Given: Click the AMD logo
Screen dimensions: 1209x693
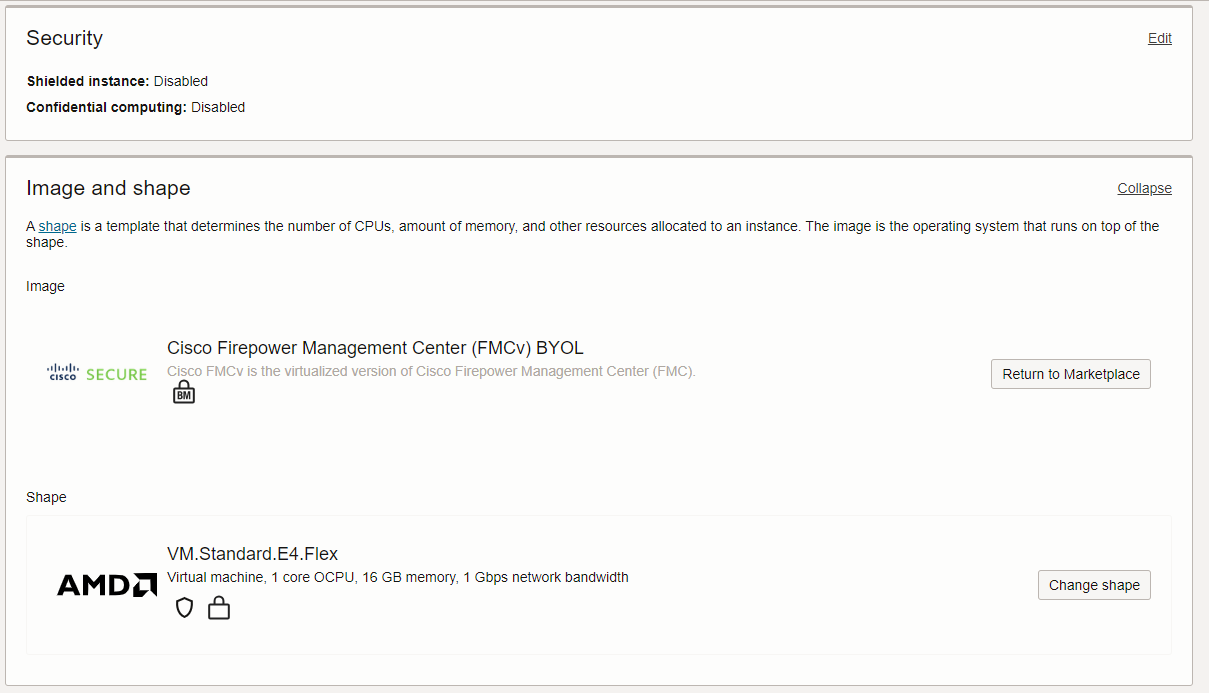Looking at the screenshot, I should (x=107, y=585).
